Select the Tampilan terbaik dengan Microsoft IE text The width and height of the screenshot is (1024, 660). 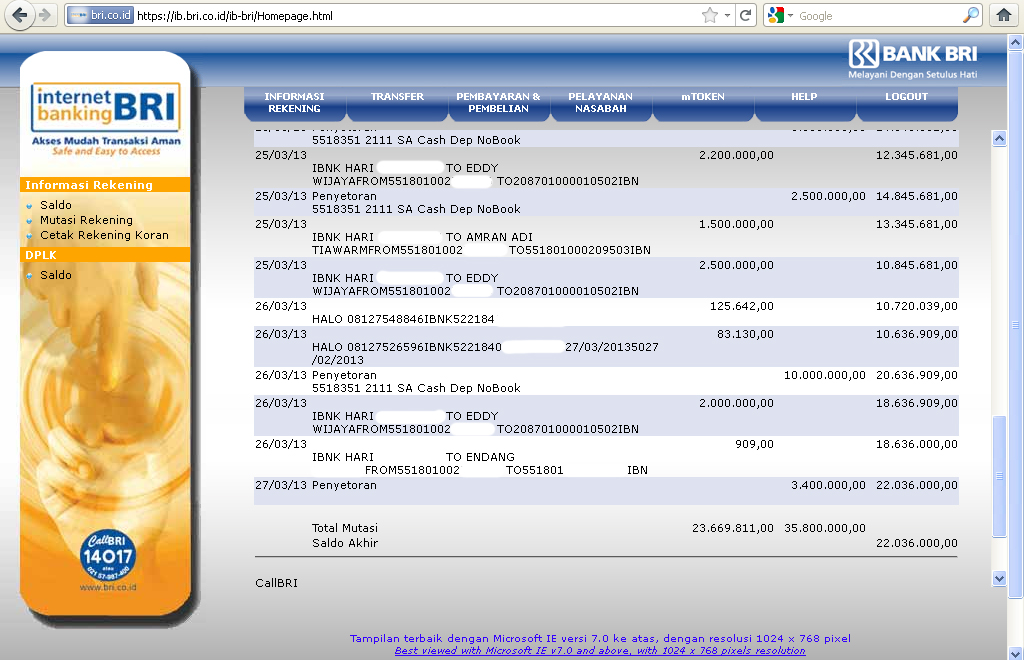coord(600,638)
